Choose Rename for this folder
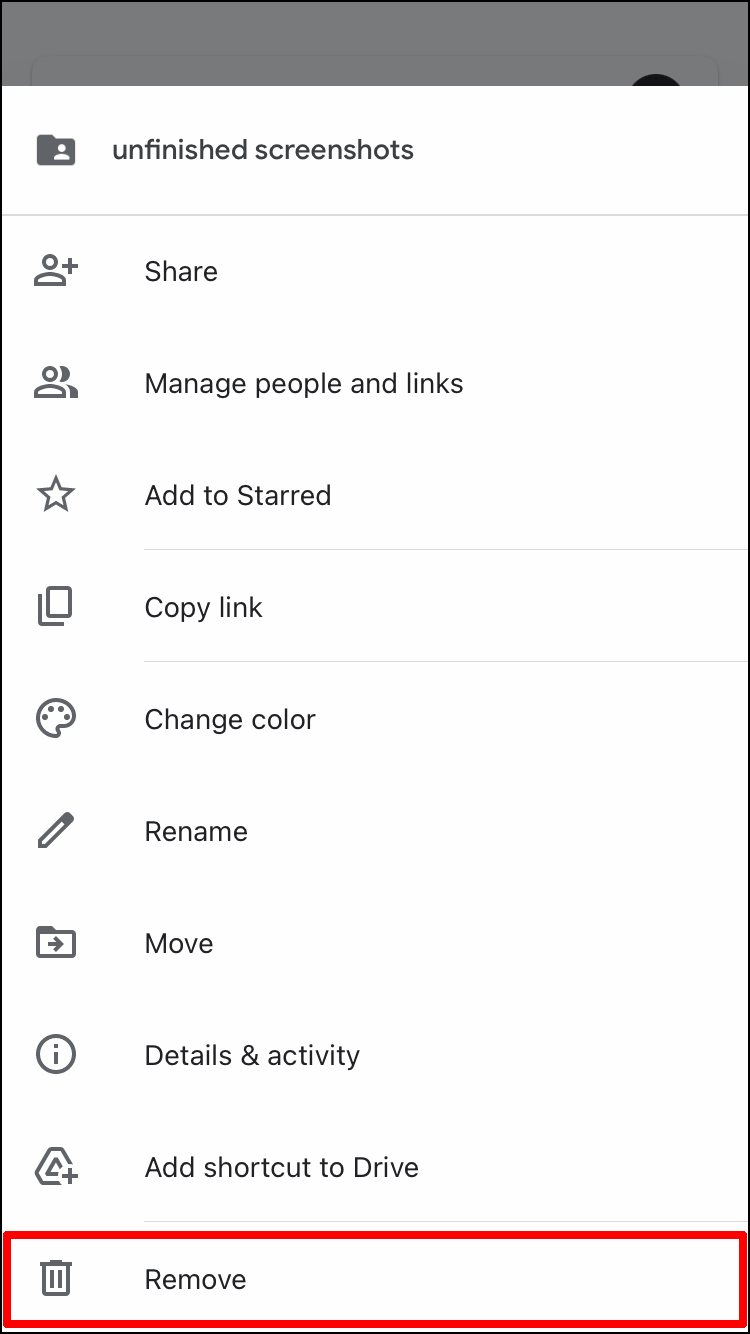Viewport: 750px width, 1334px height. (196, 831)
